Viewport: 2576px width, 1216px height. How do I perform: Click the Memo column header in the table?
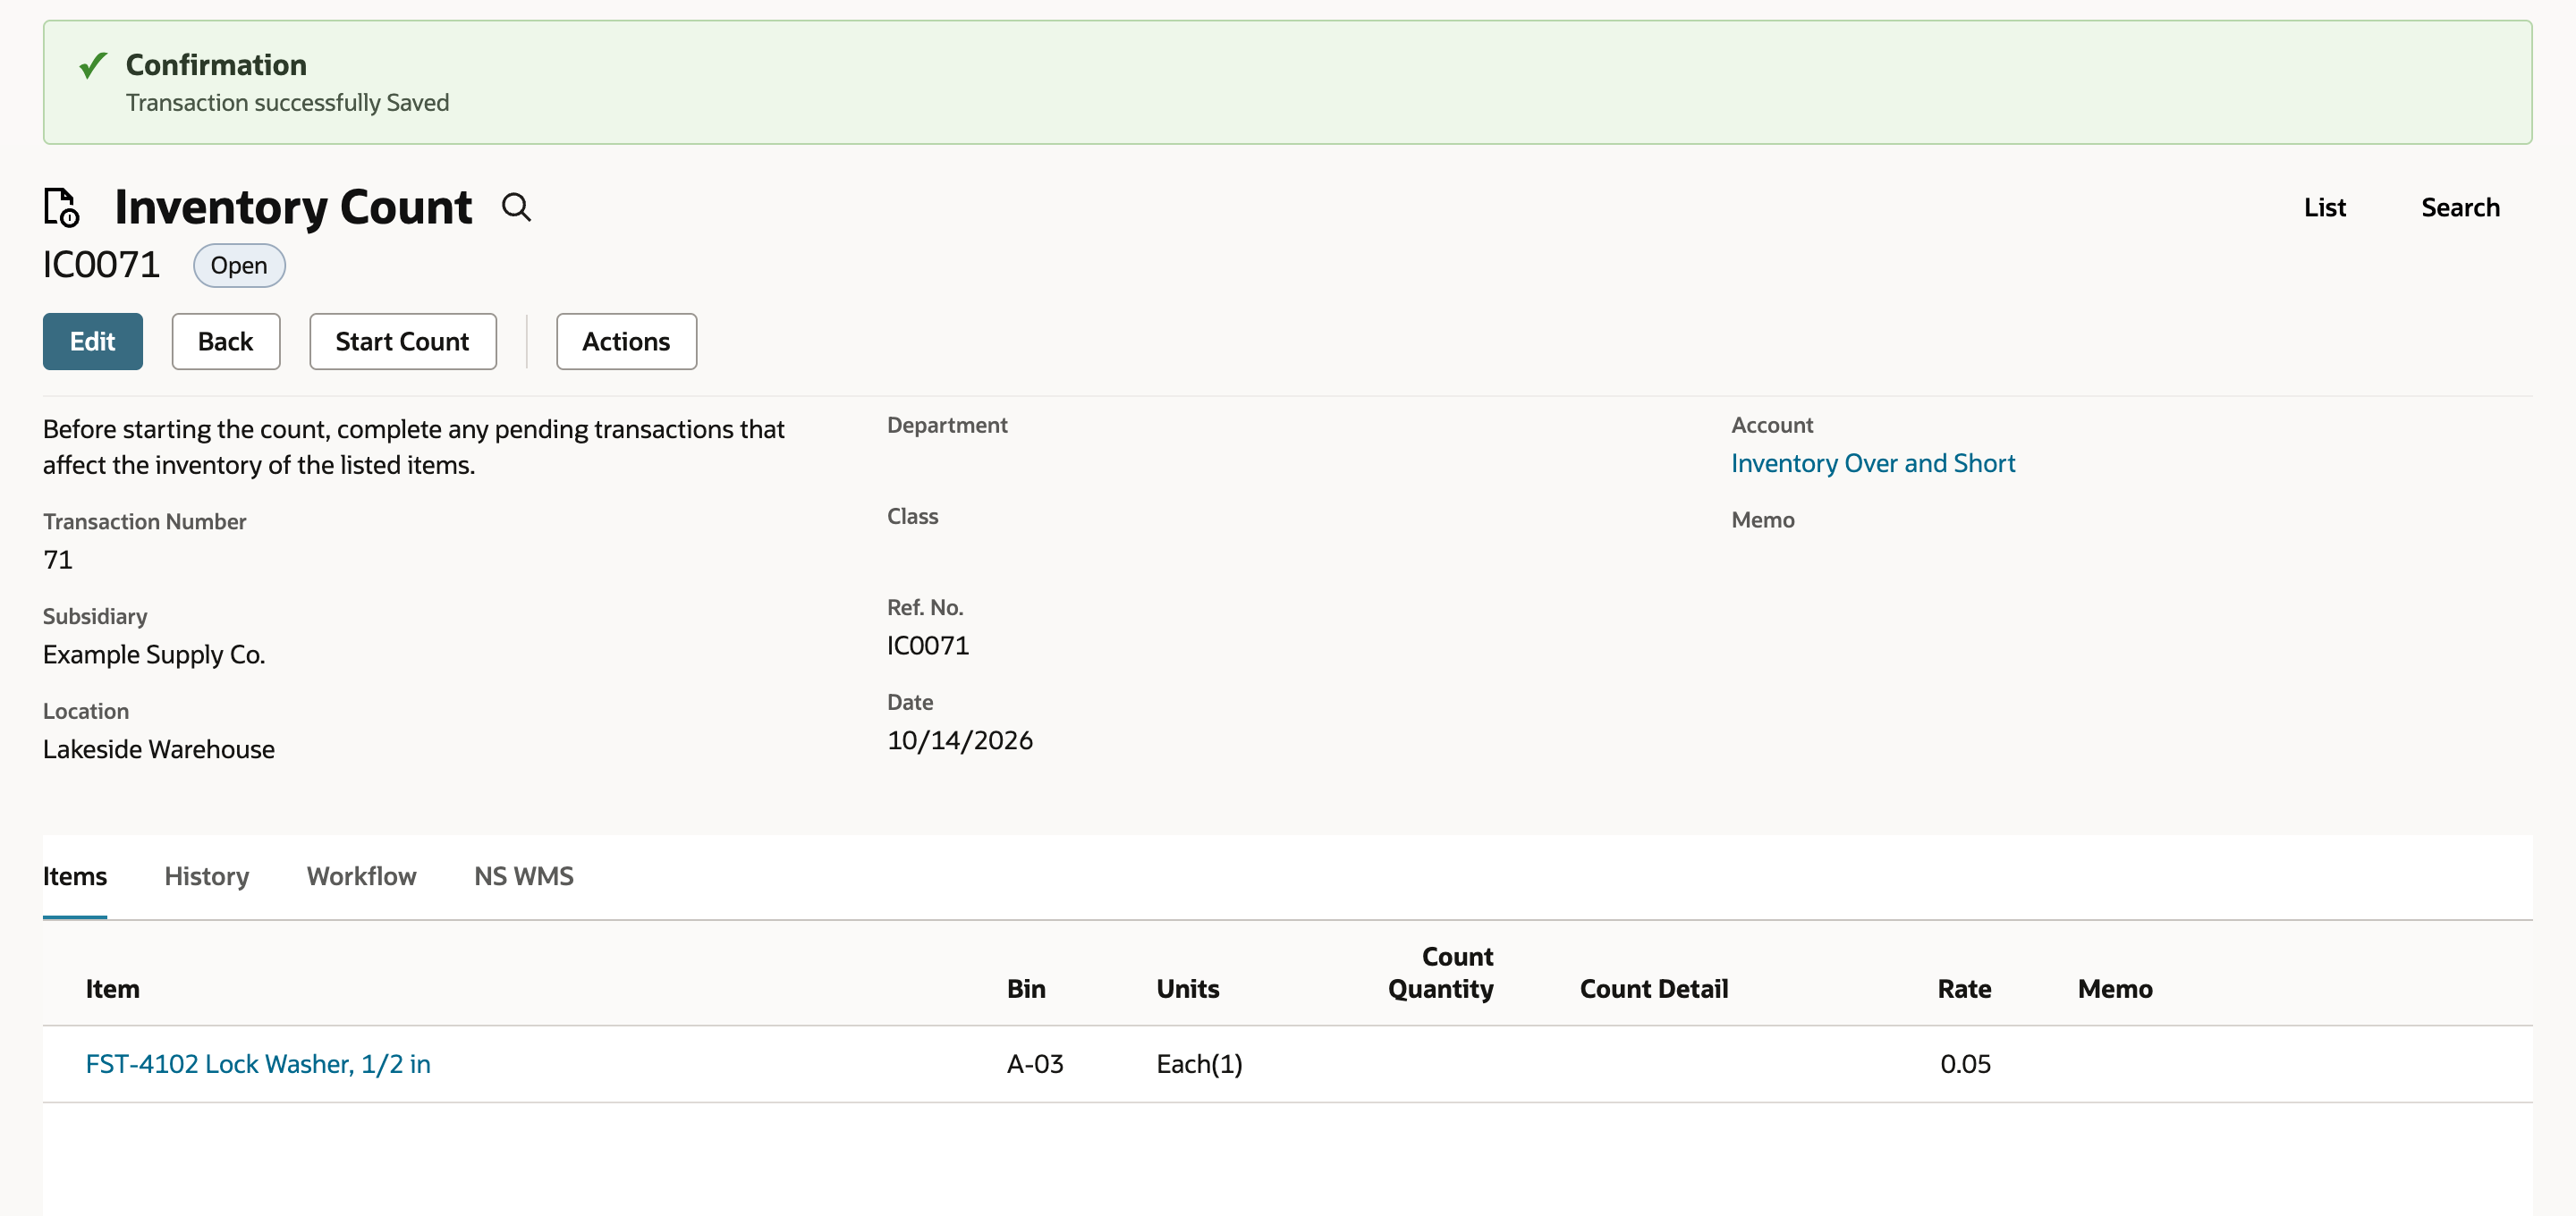click(2115, 989)
